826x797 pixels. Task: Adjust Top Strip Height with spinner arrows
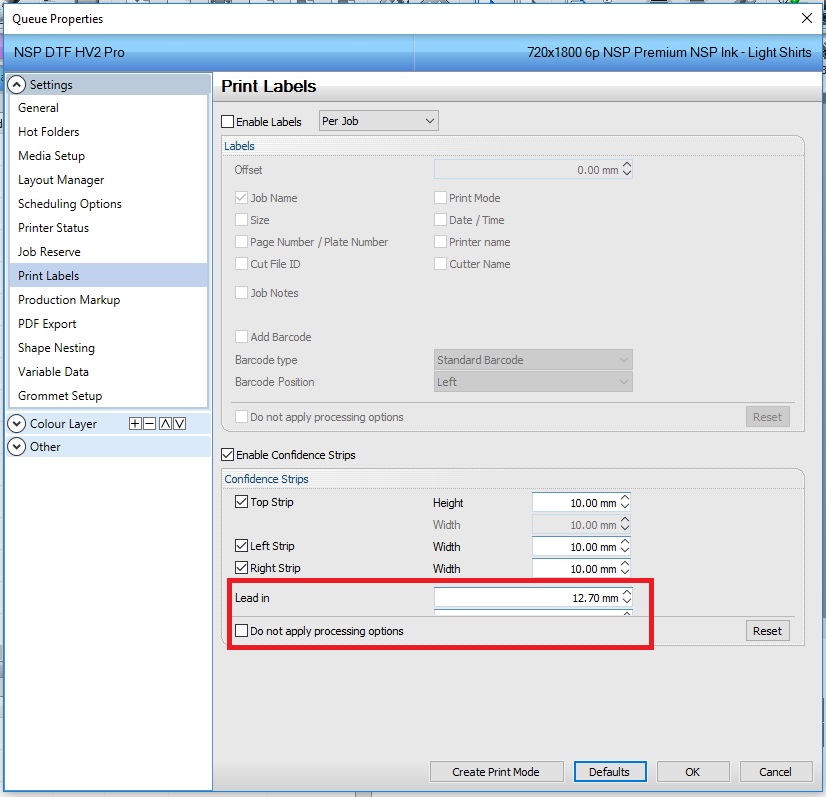(625, 503)
